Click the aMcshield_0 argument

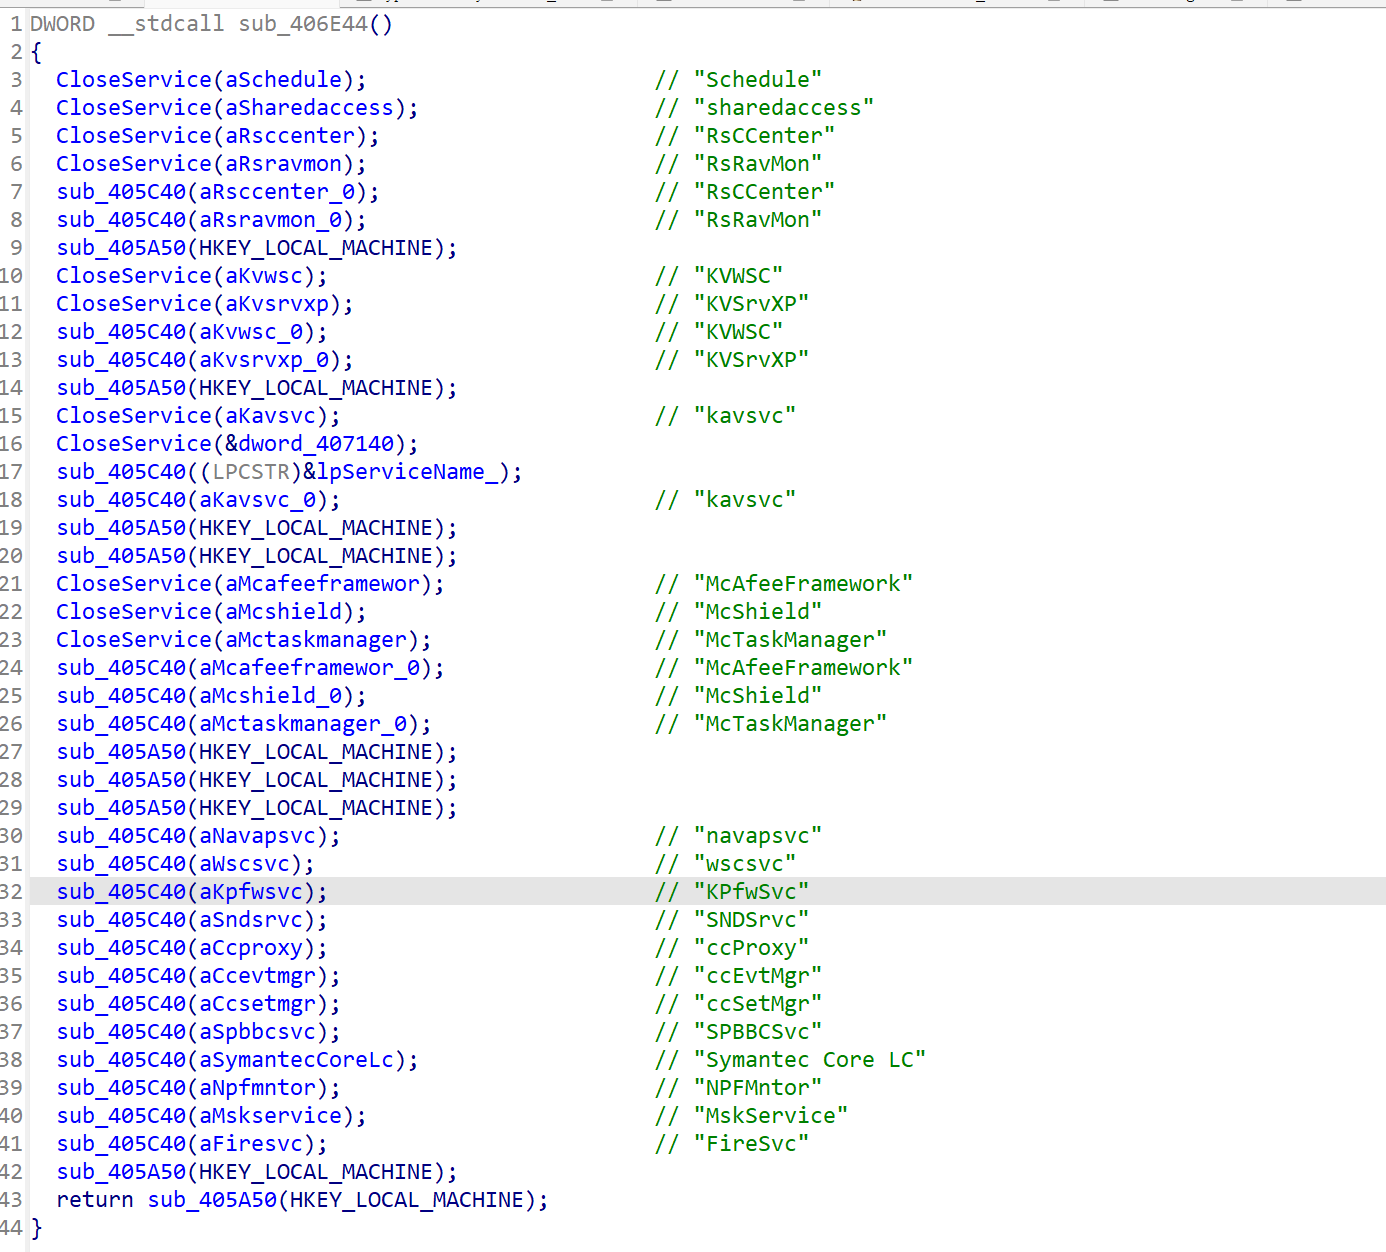pyautogui.click(x=271, y=695)
